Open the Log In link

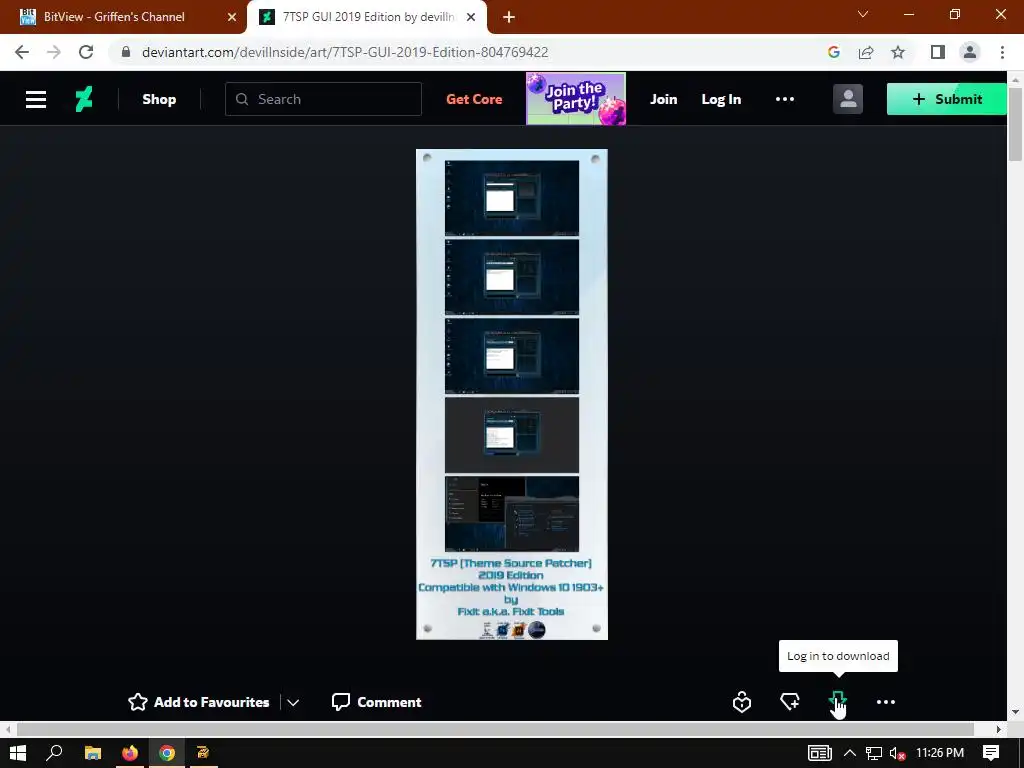721,99
